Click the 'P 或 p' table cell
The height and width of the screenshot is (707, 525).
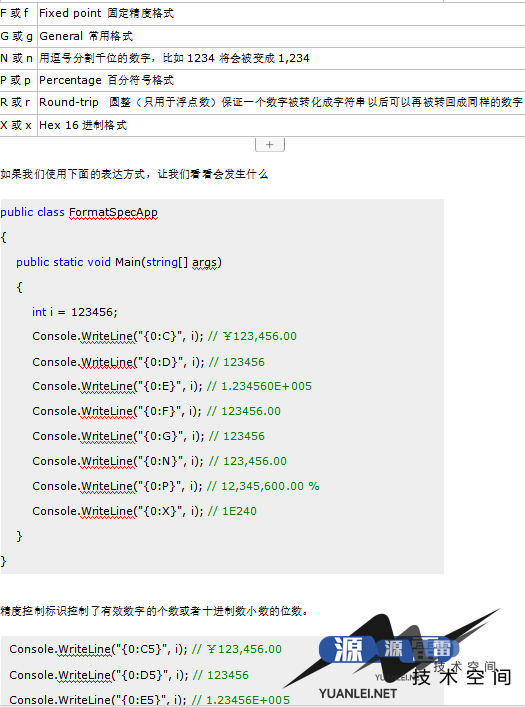(18, 81)
